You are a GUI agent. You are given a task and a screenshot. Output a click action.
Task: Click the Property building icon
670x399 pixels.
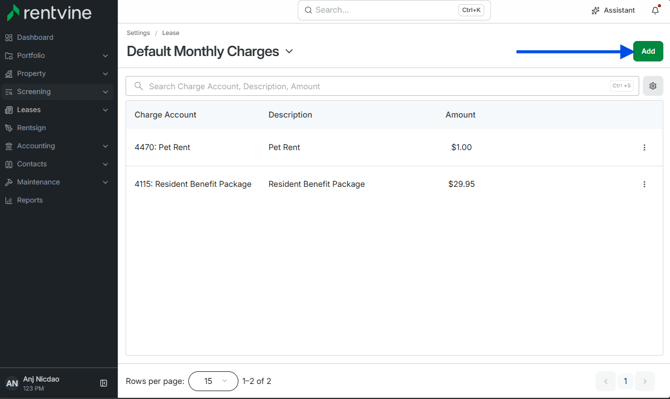coord(9,74)
